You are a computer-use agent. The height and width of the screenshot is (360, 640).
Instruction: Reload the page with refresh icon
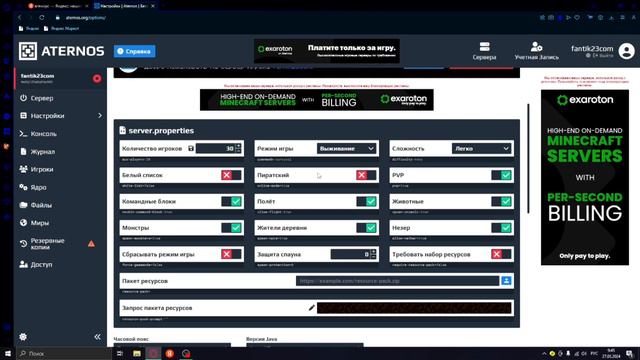click(42, 18)
